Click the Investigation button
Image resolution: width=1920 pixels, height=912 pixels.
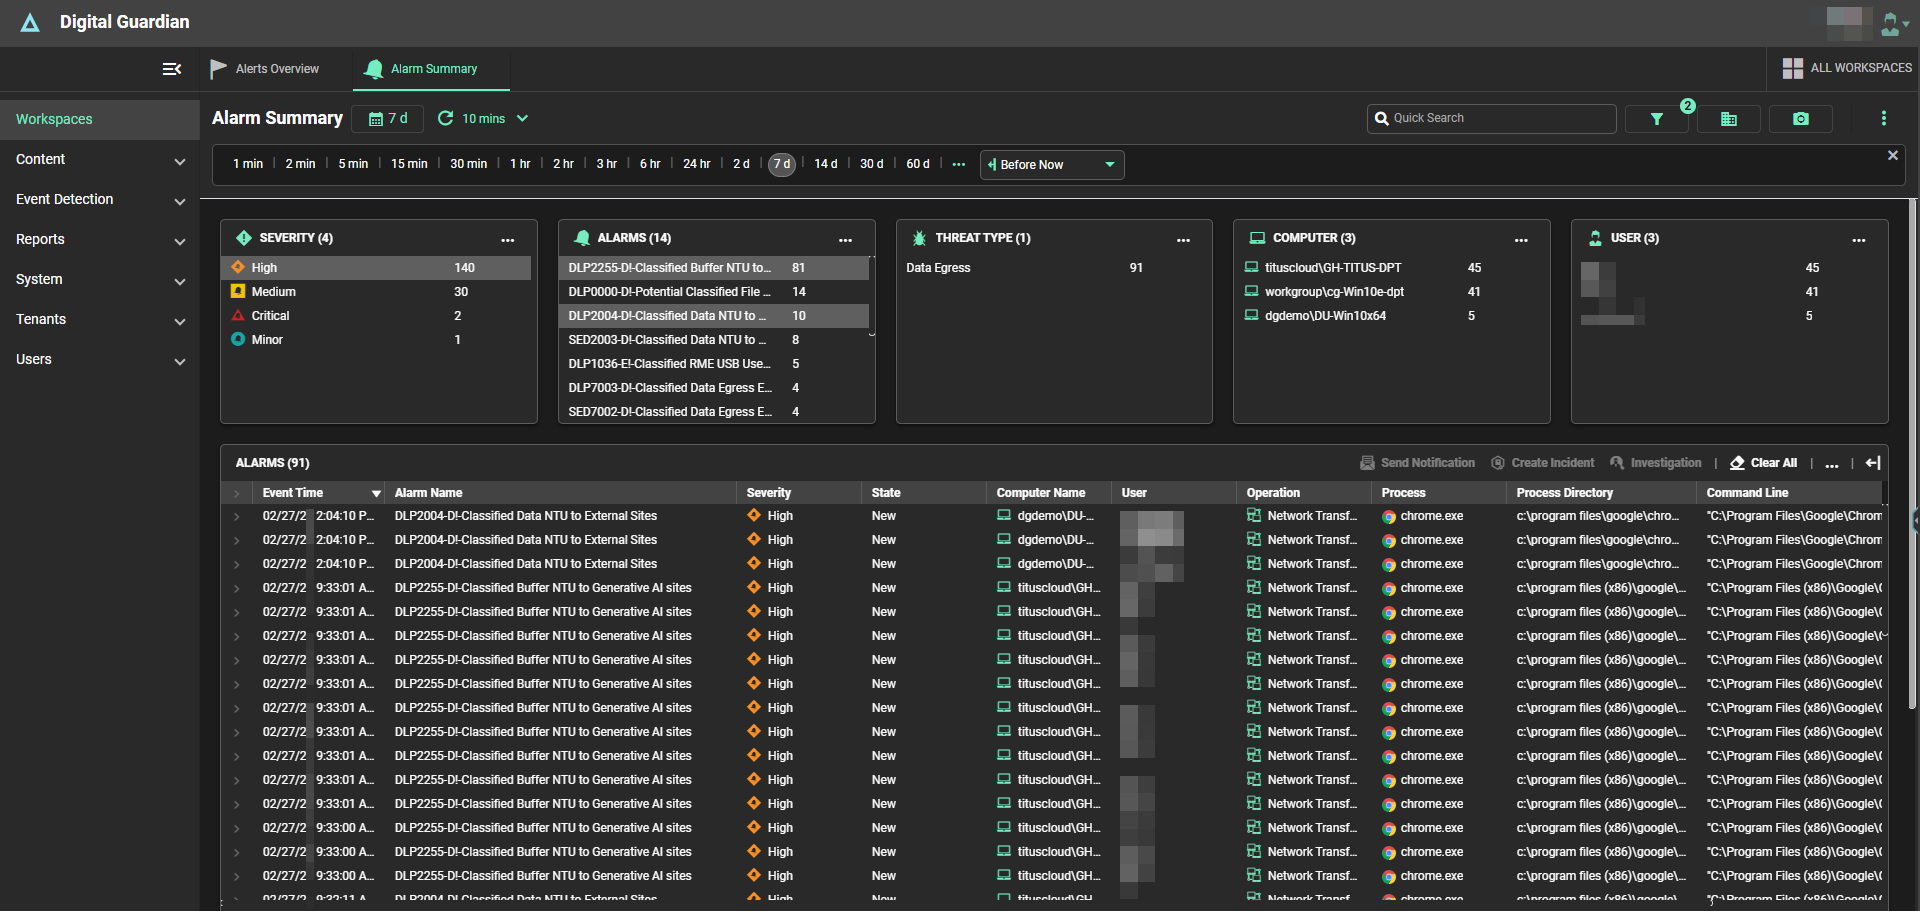tap(1656, 463)
